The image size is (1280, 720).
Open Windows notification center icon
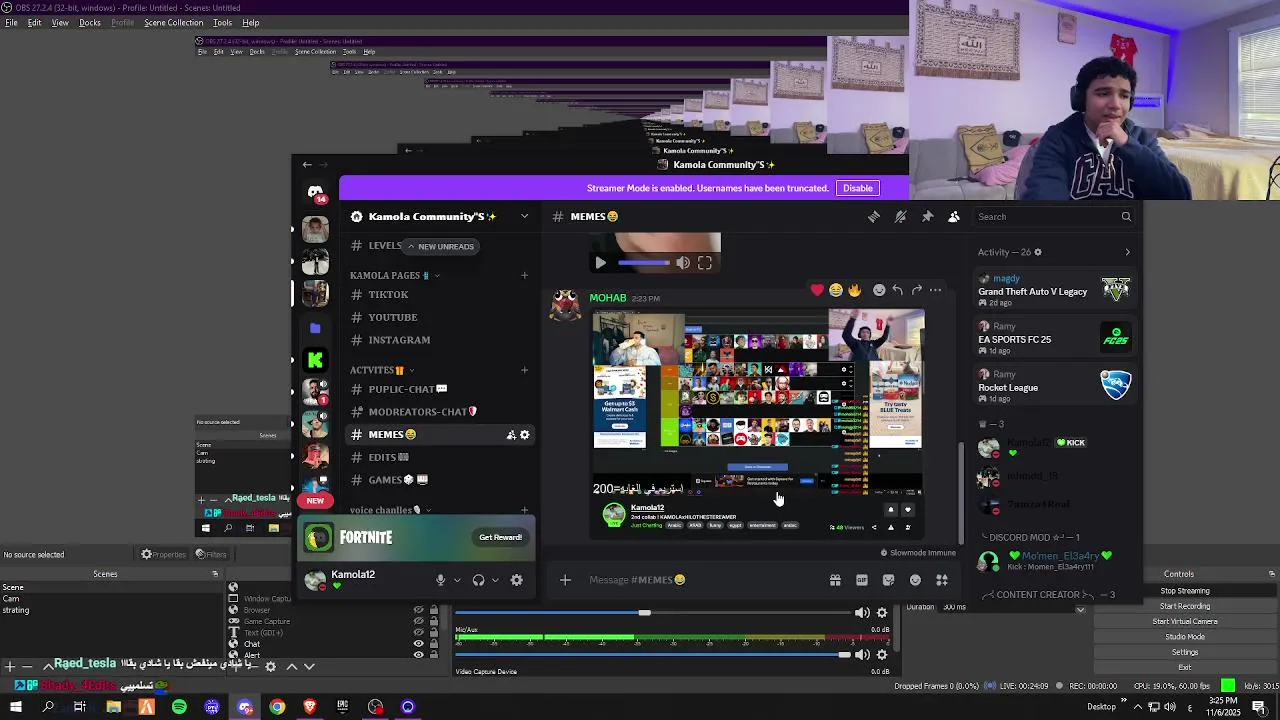coord(1259,707)
